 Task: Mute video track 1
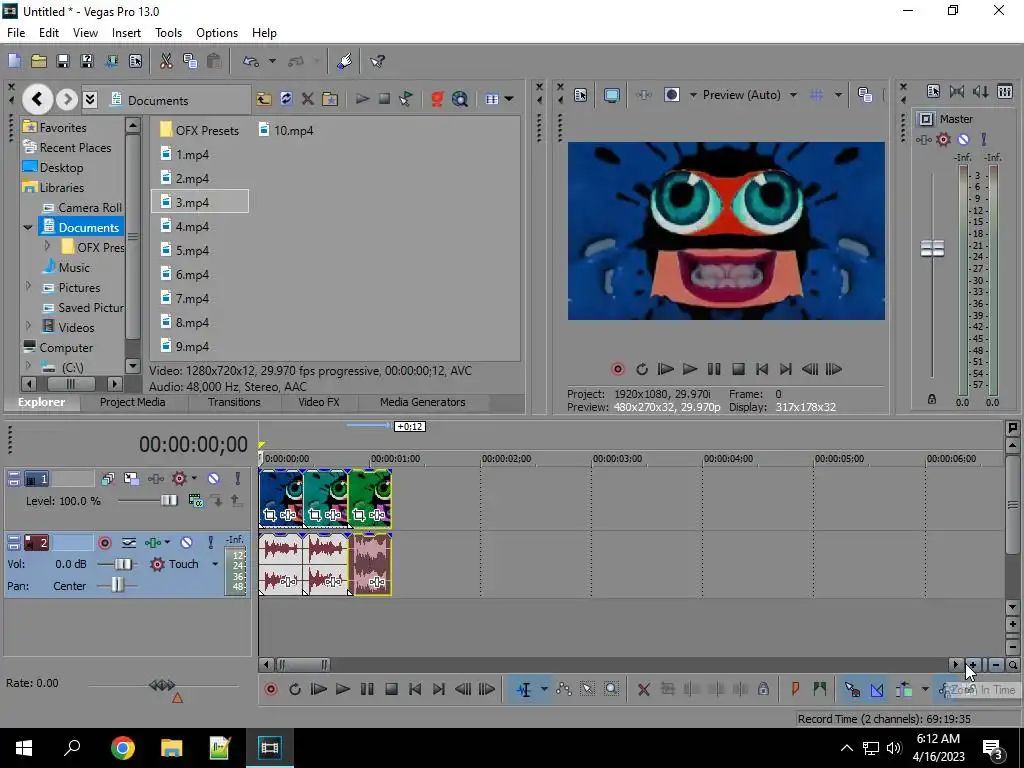(x=213, y=479)
